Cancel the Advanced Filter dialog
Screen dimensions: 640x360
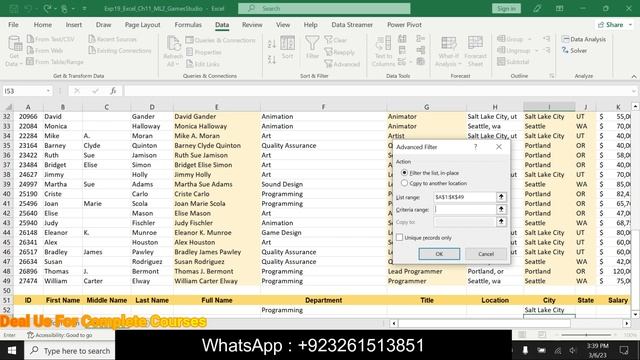(486, 254)
